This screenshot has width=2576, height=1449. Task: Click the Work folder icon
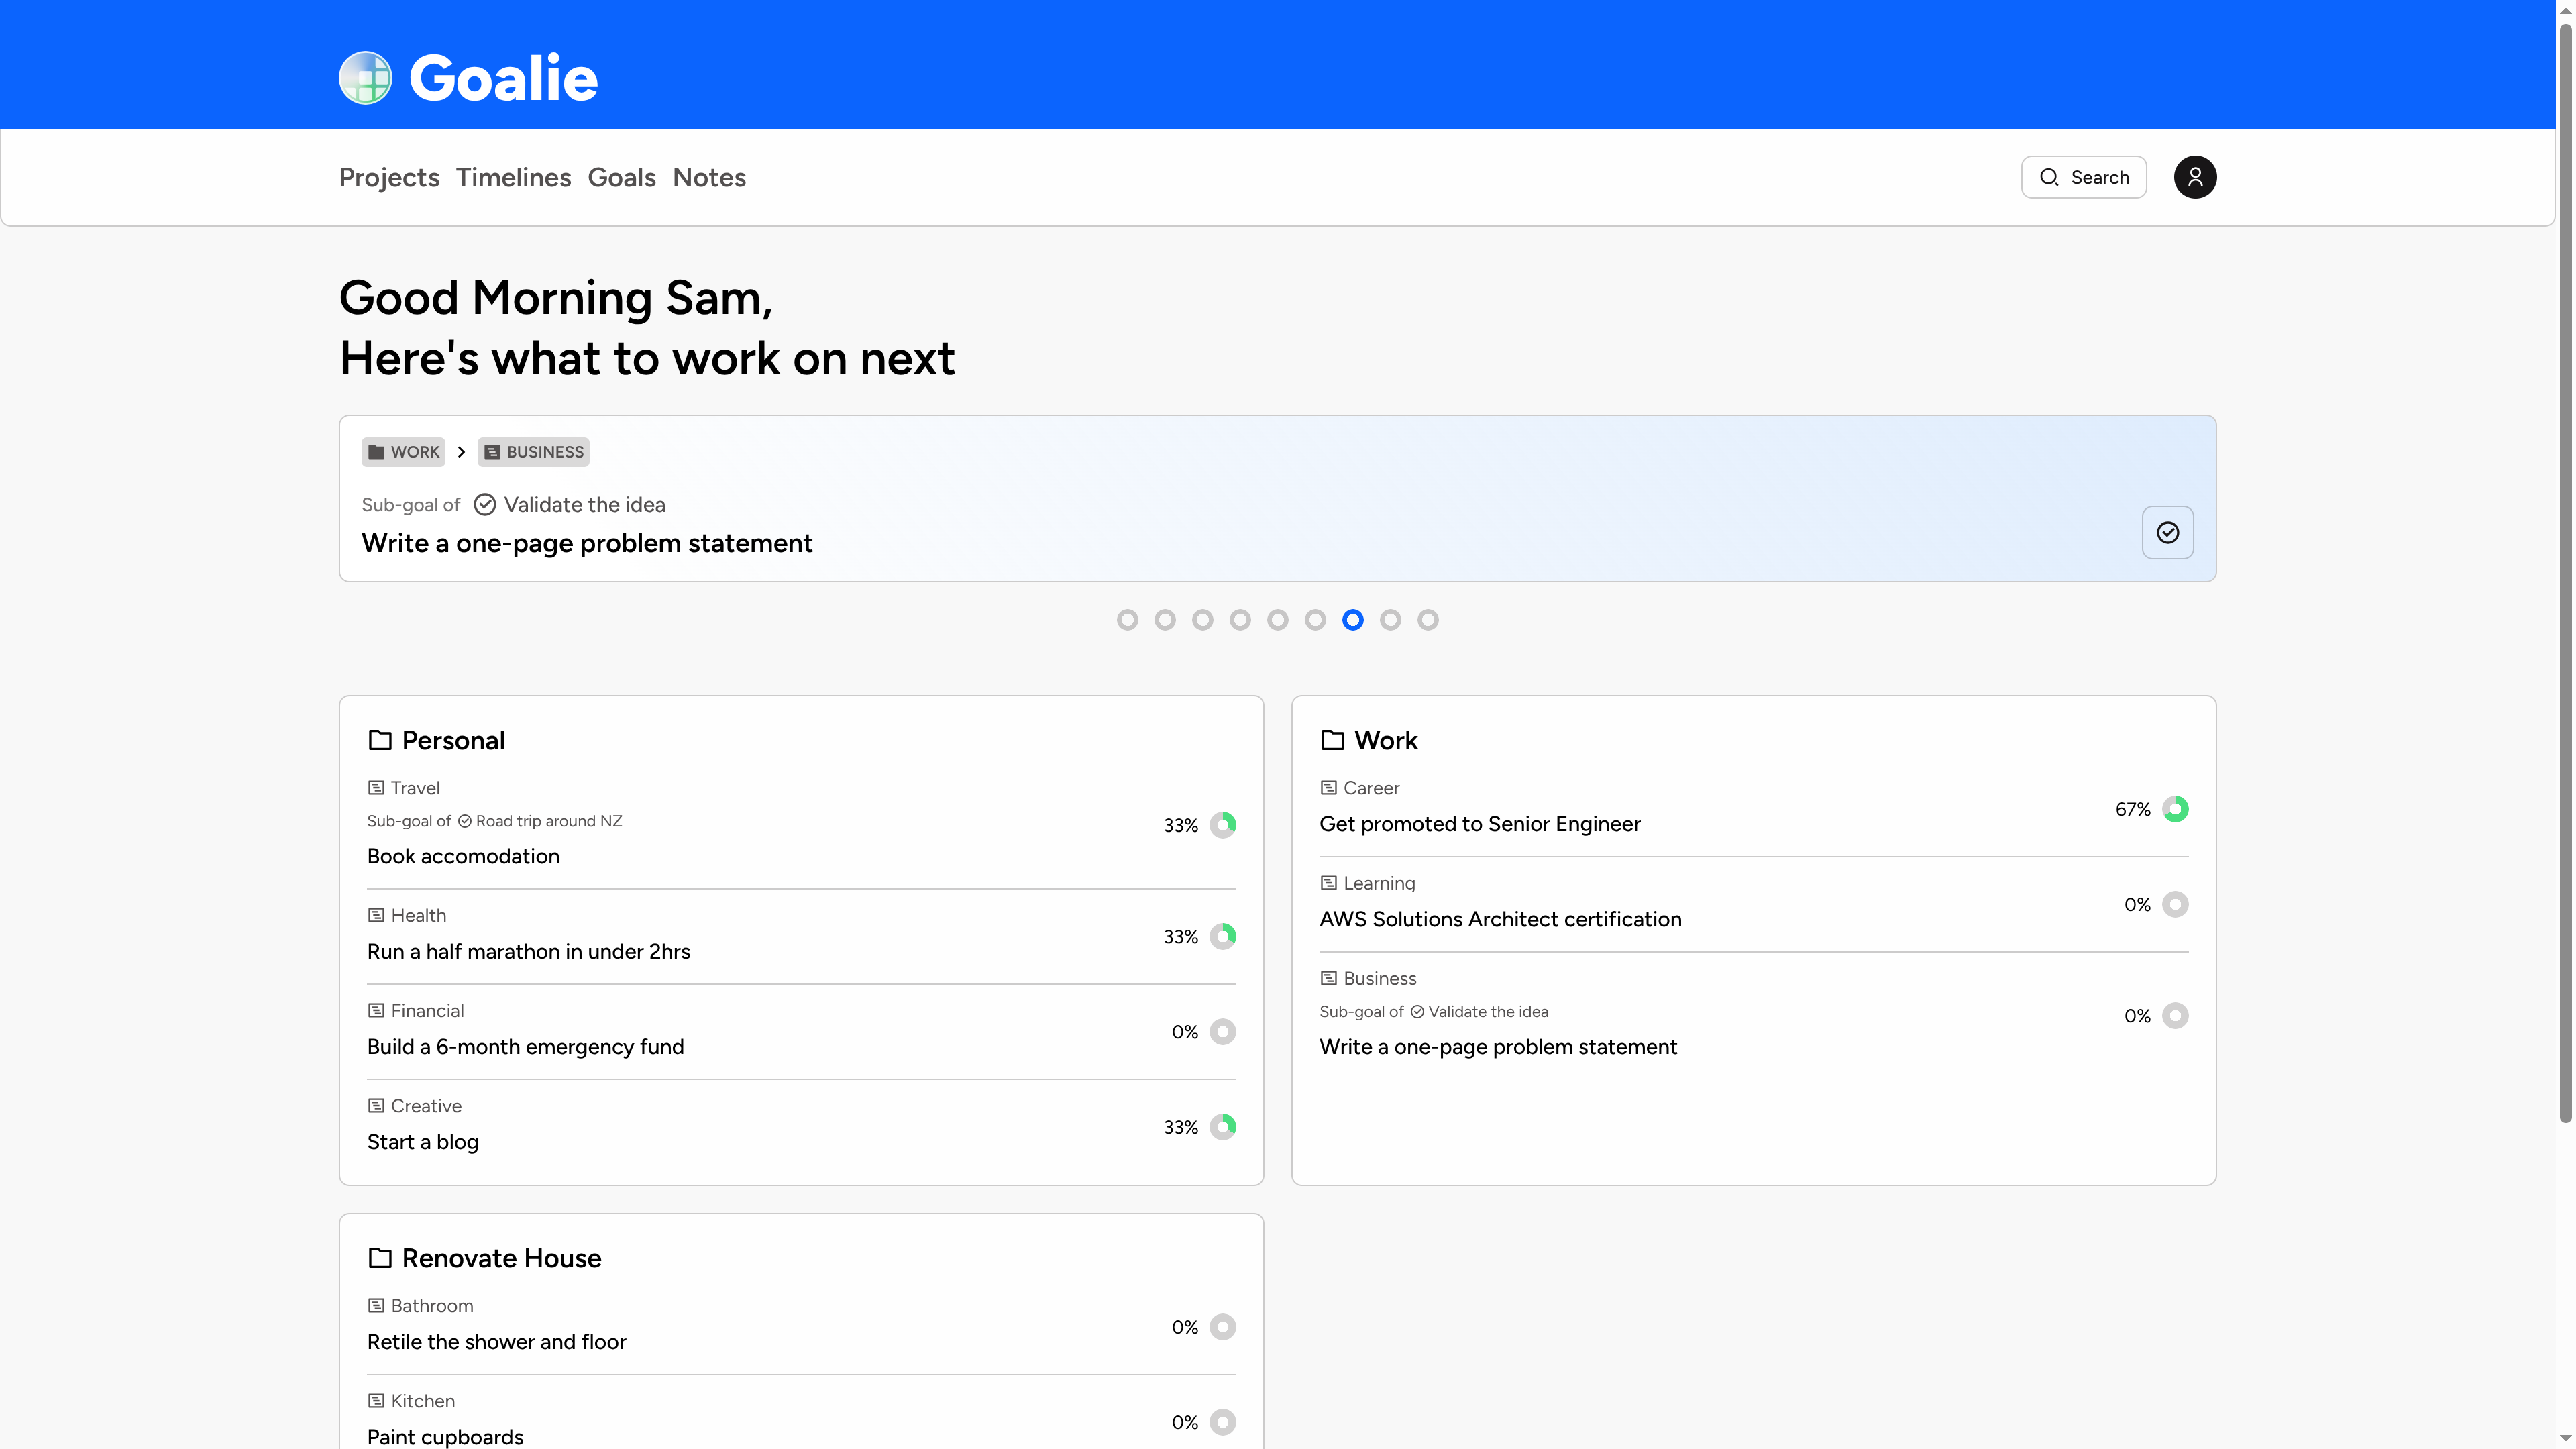[1332, 740]
